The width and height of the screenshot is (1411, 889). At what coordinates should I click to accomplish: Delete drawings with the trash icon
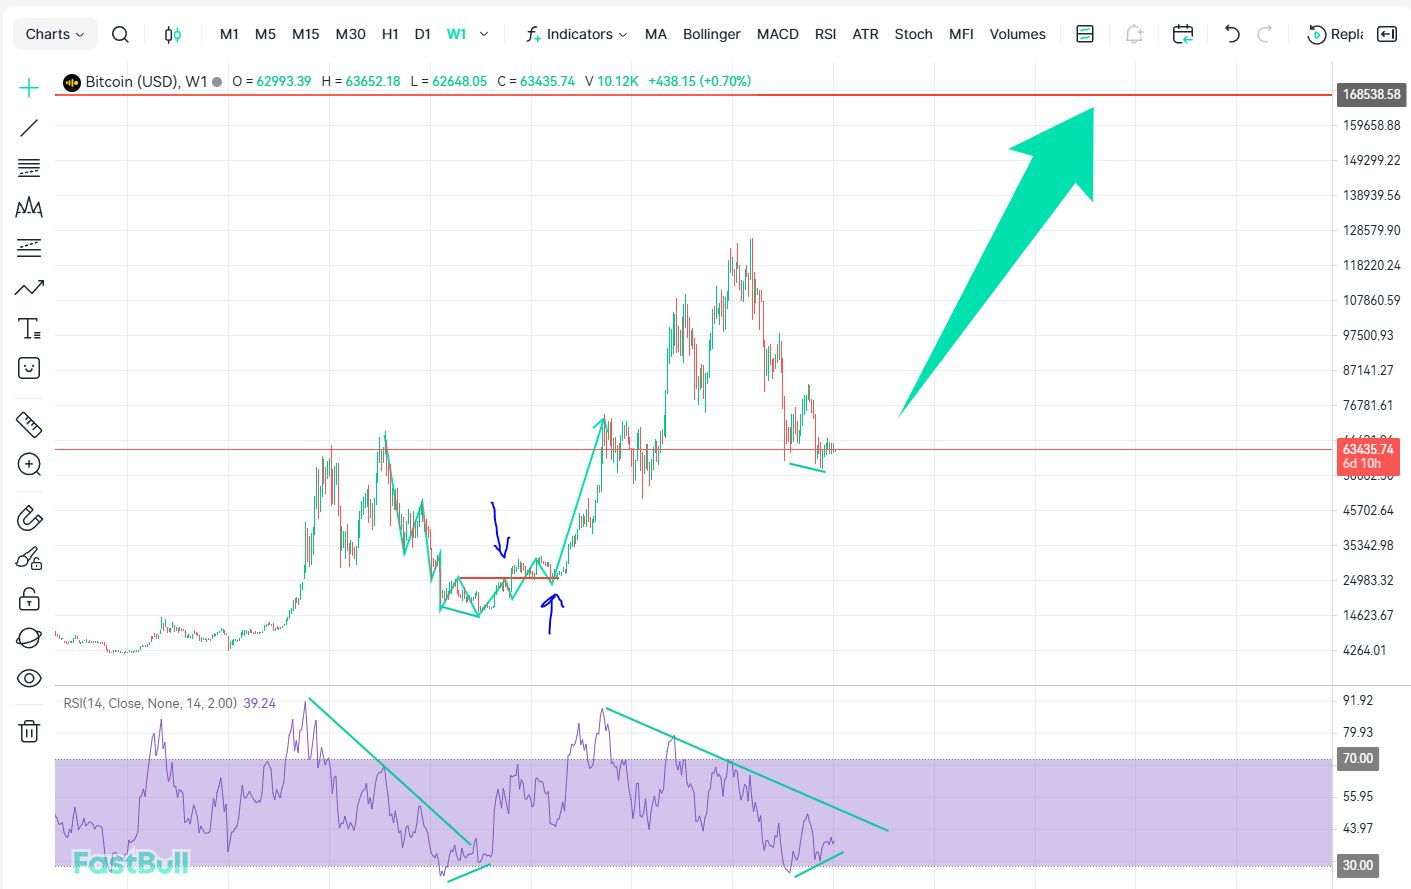coord(29,731)
